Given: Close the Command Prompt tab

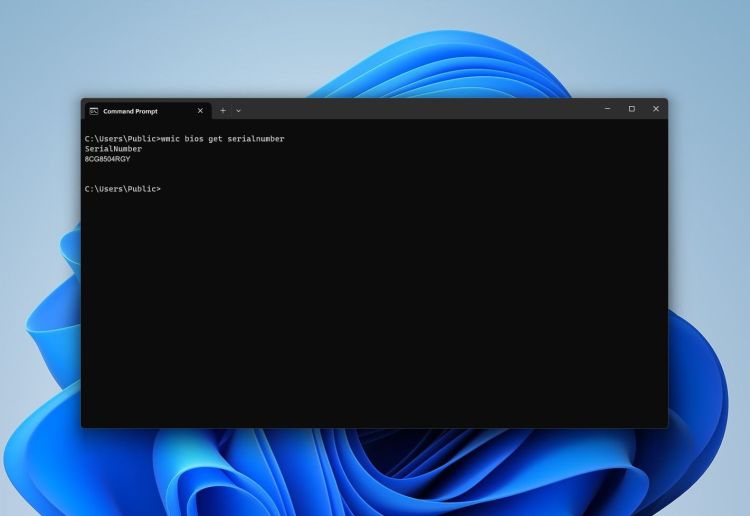Looking at the screenshot, I should coord(200,111).
